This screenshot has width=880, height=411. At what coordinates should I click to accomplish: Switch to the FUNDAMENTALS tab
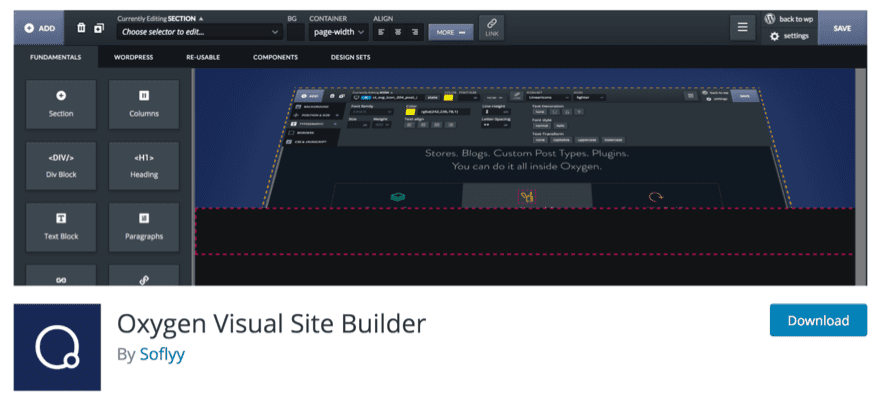tap(56, 57)
